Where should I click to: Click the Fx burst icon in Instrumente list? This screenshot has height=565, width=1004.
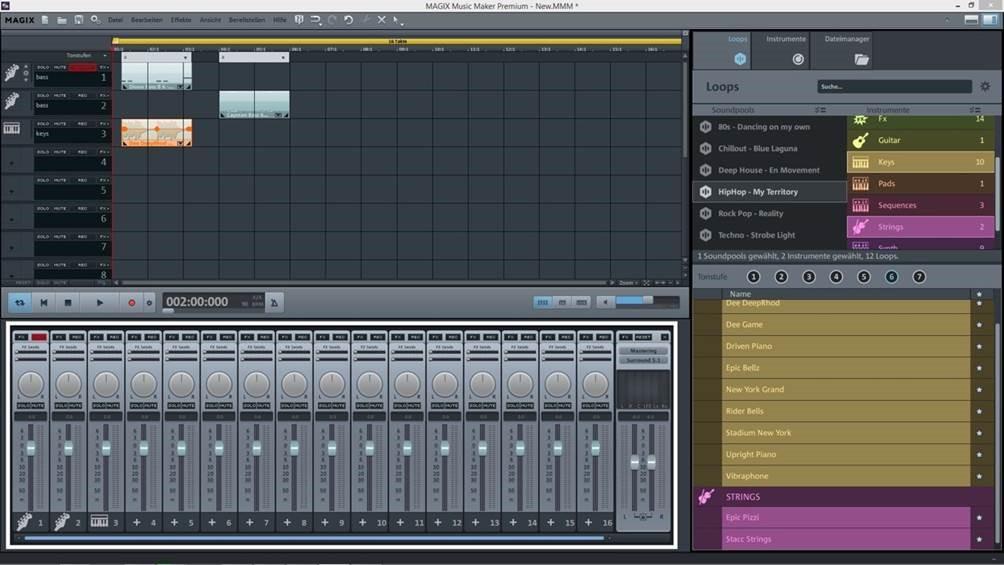tap(861, 119)
